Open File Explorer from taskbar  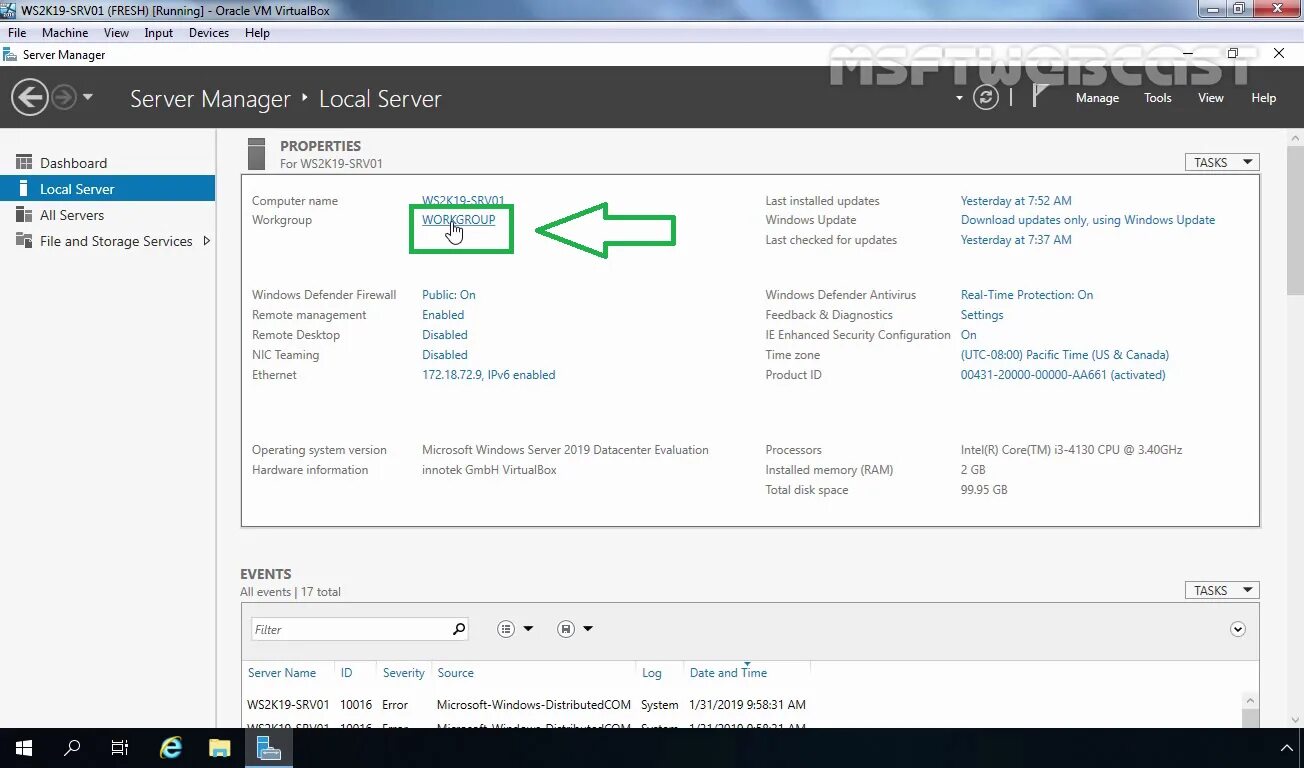point(220,748)
